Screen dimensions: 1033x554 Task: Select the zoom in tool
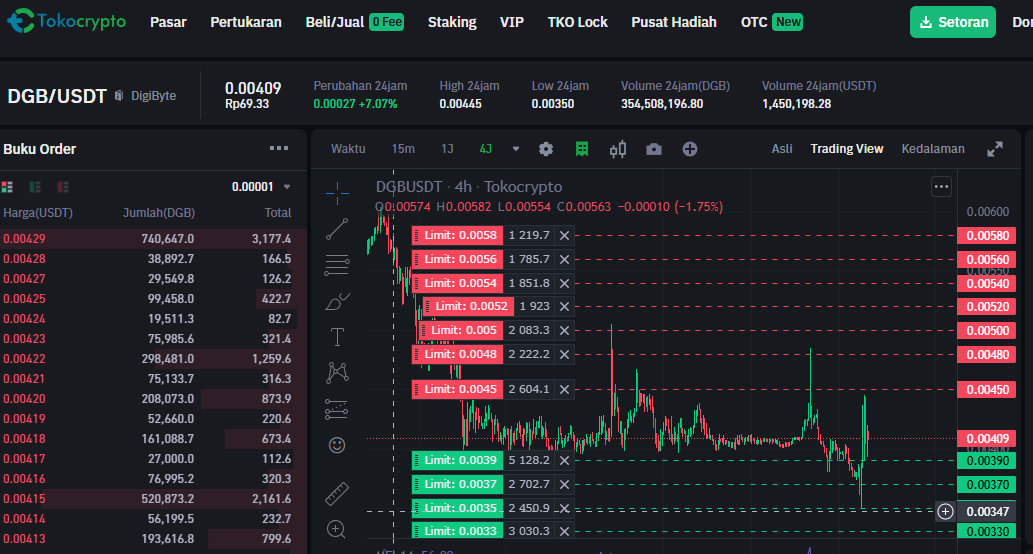coord(337,529)
